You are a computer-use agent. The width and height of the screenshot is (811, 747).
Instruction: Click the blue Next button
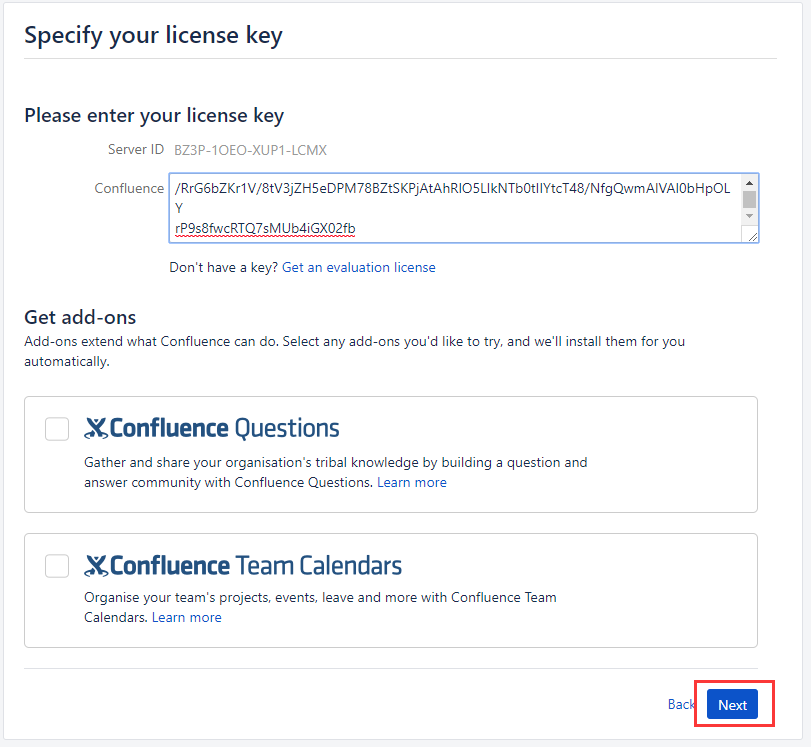point(732,704)
